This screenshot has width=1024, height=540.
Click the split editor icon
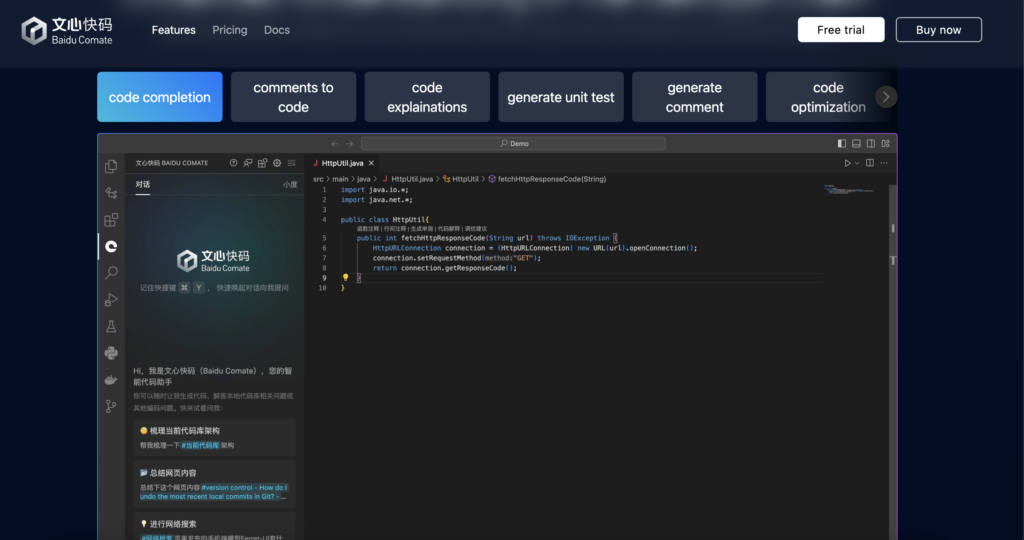[x=870, y=163]
